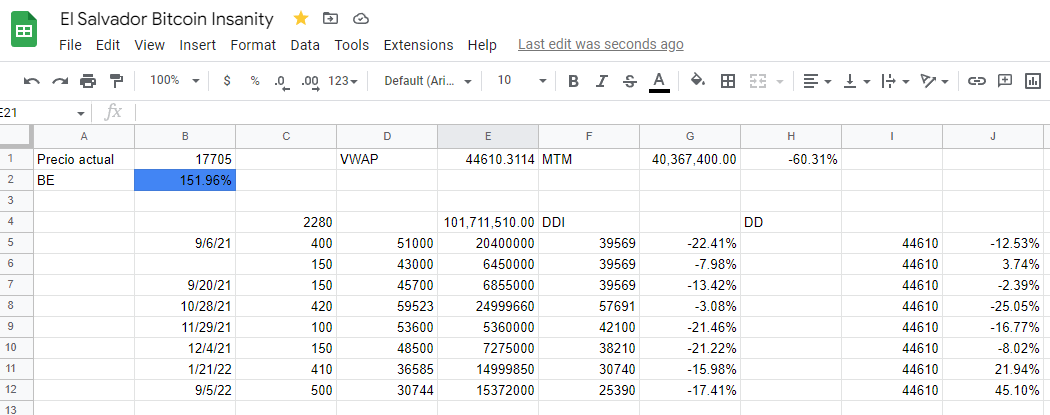Screen dimensions: 1050x415
Task: Open the Google Sheets home icon
Action: (24, 30)
